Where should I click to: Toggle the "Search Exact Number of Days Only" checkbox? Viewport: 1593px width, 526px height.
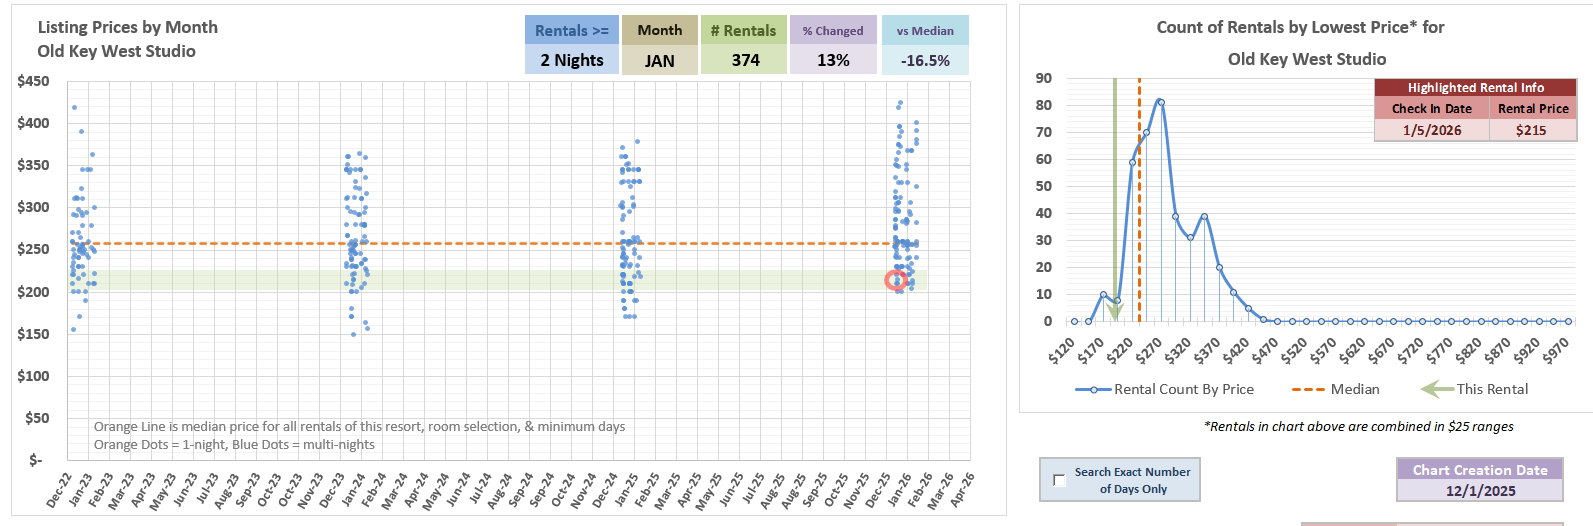1059,480
